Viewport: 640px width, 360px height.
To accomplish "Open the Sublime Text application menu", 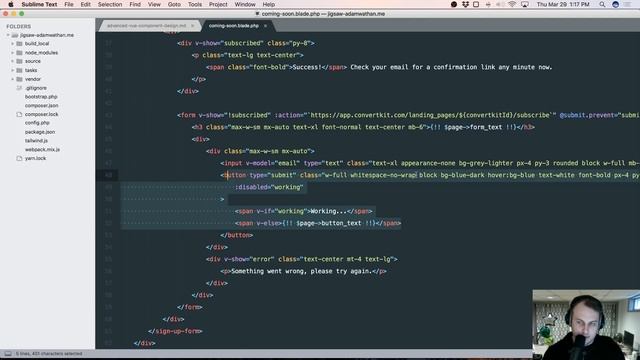I will (39, 4).
